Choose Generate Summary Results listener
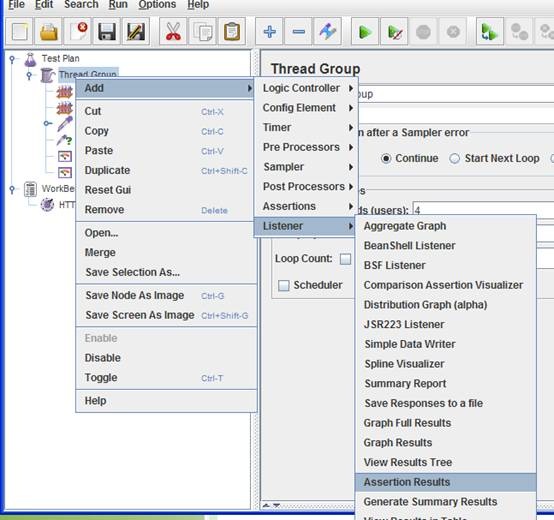This screenshot has width=554, height=520. click(446, 502)
